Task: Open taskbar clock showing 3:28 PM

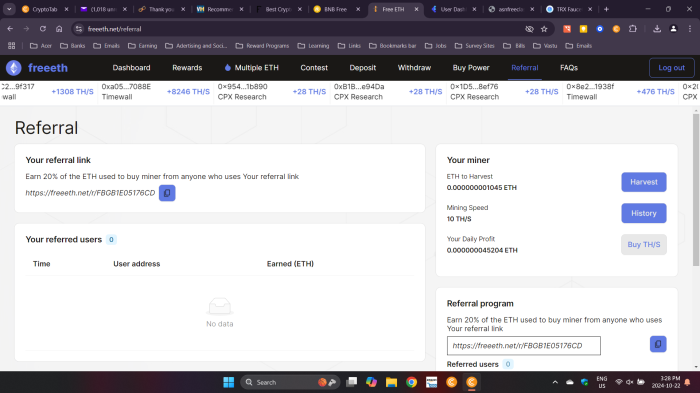Action: pyautogui.click(x=665, y=382)
